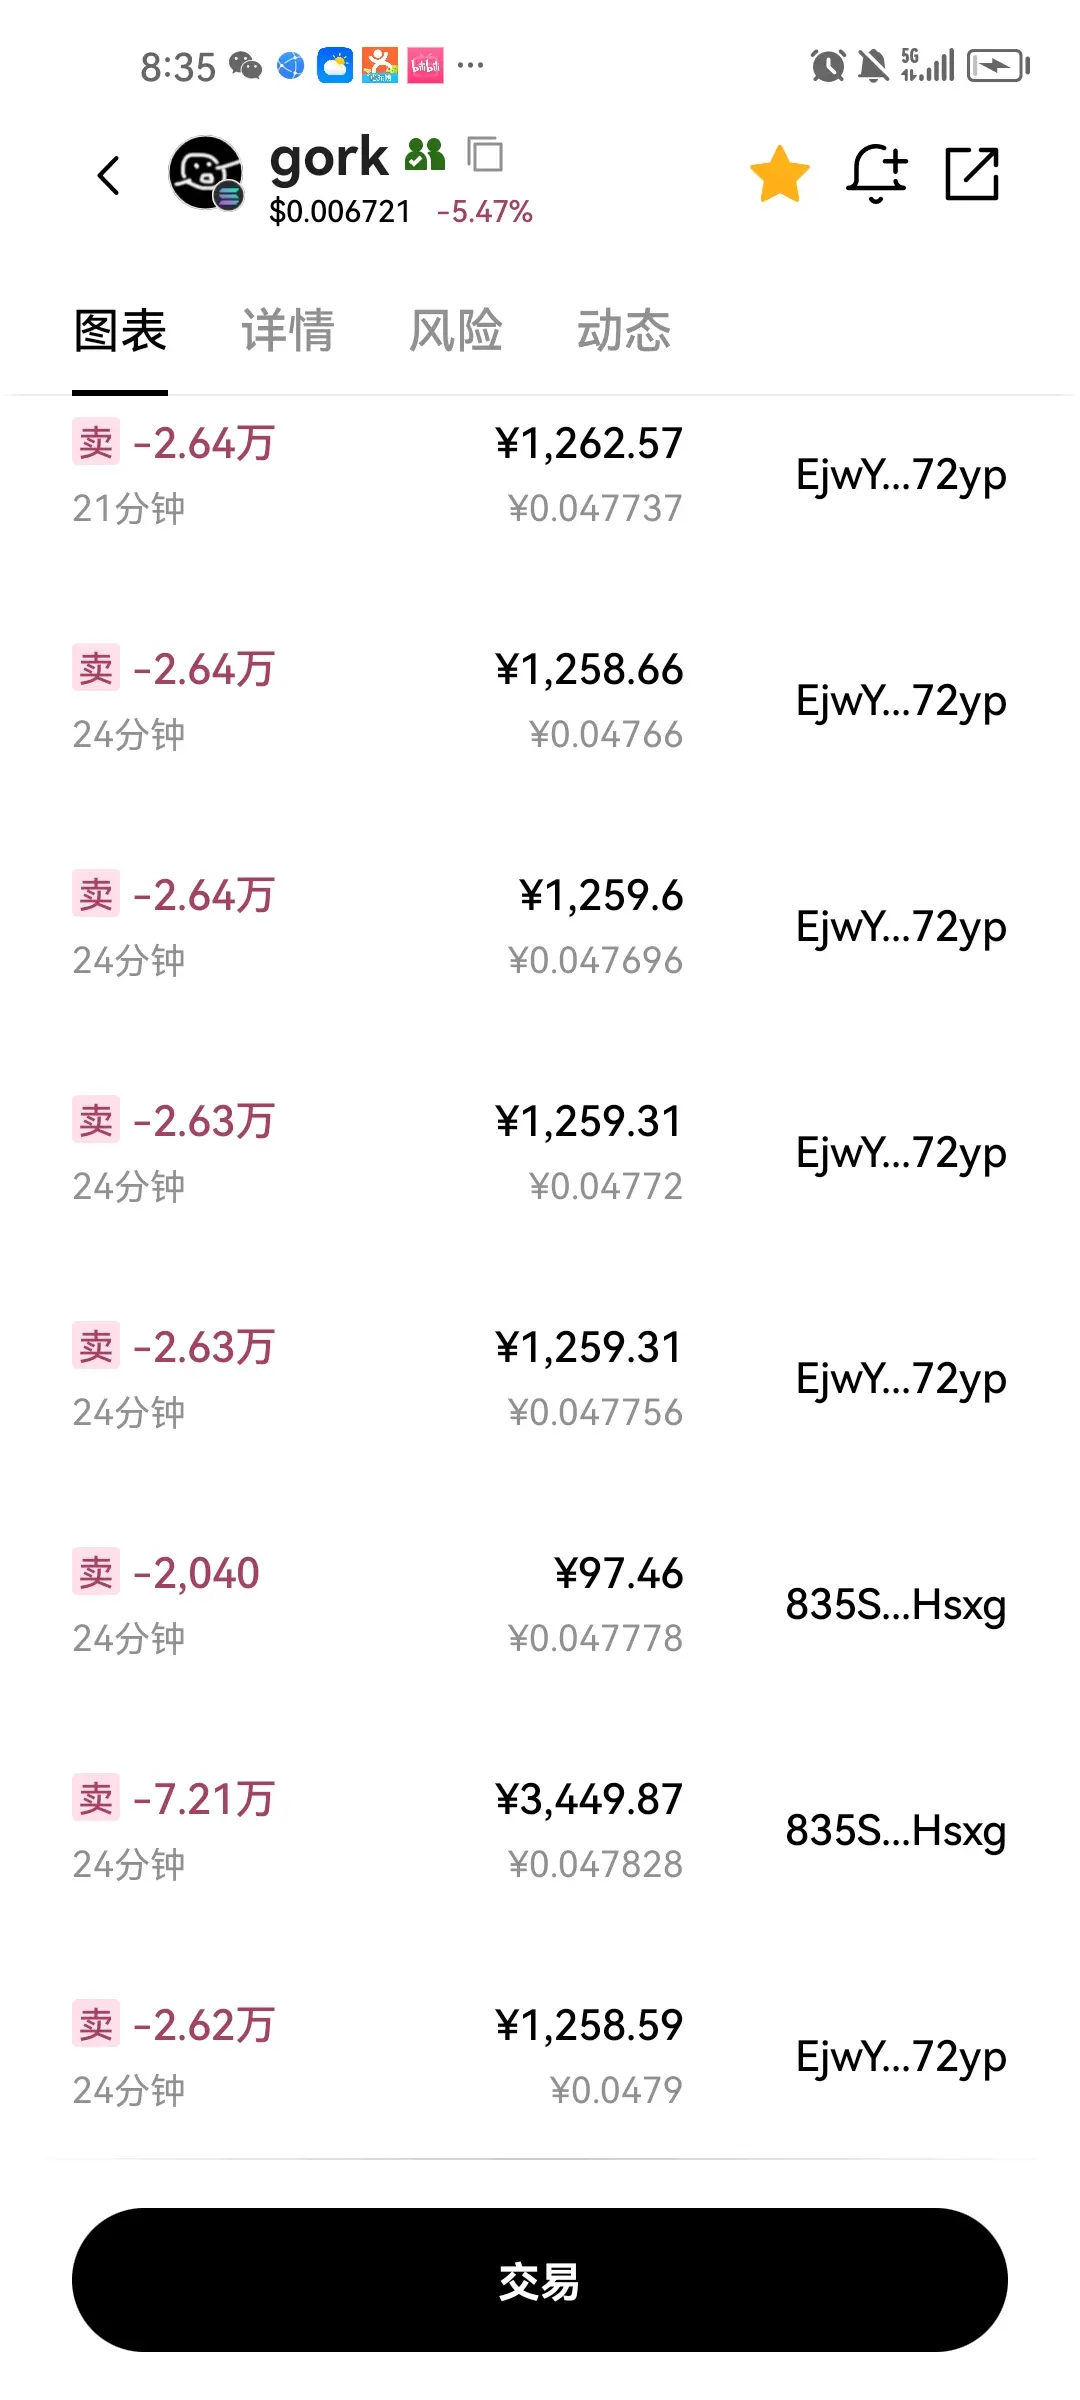Switch to the 详情 tab
The image size is (1080, 2400).
[x=288, y=330]
